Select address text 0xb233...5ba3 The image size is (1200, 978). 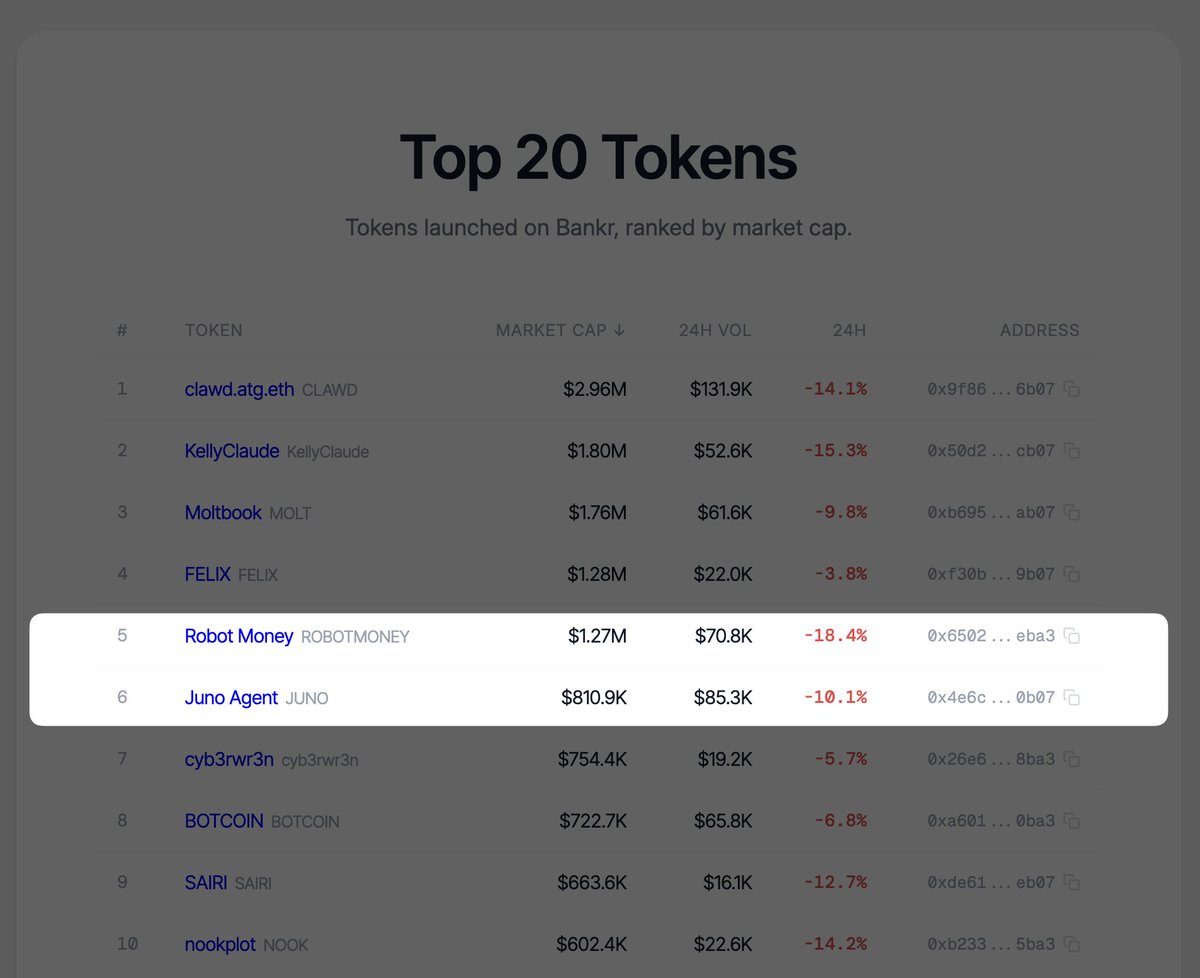click(991, 944)
